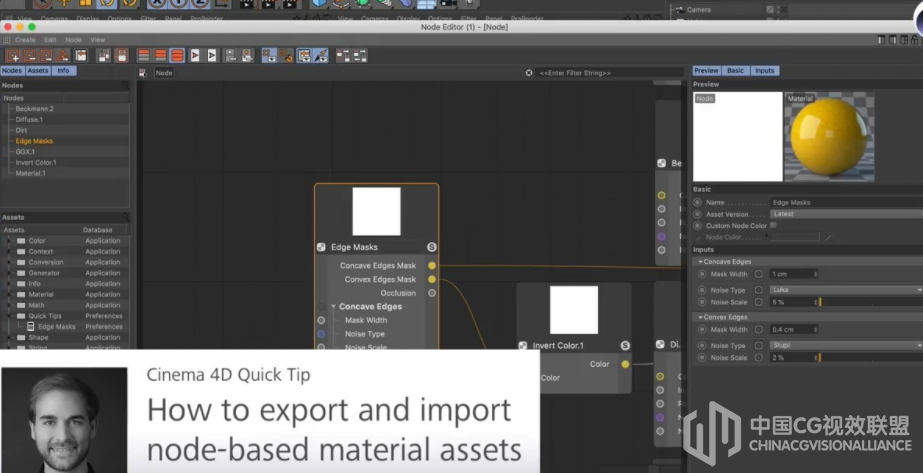
Task: Click the Name input field showing Edge Masks
Action: tap(846, 202)
